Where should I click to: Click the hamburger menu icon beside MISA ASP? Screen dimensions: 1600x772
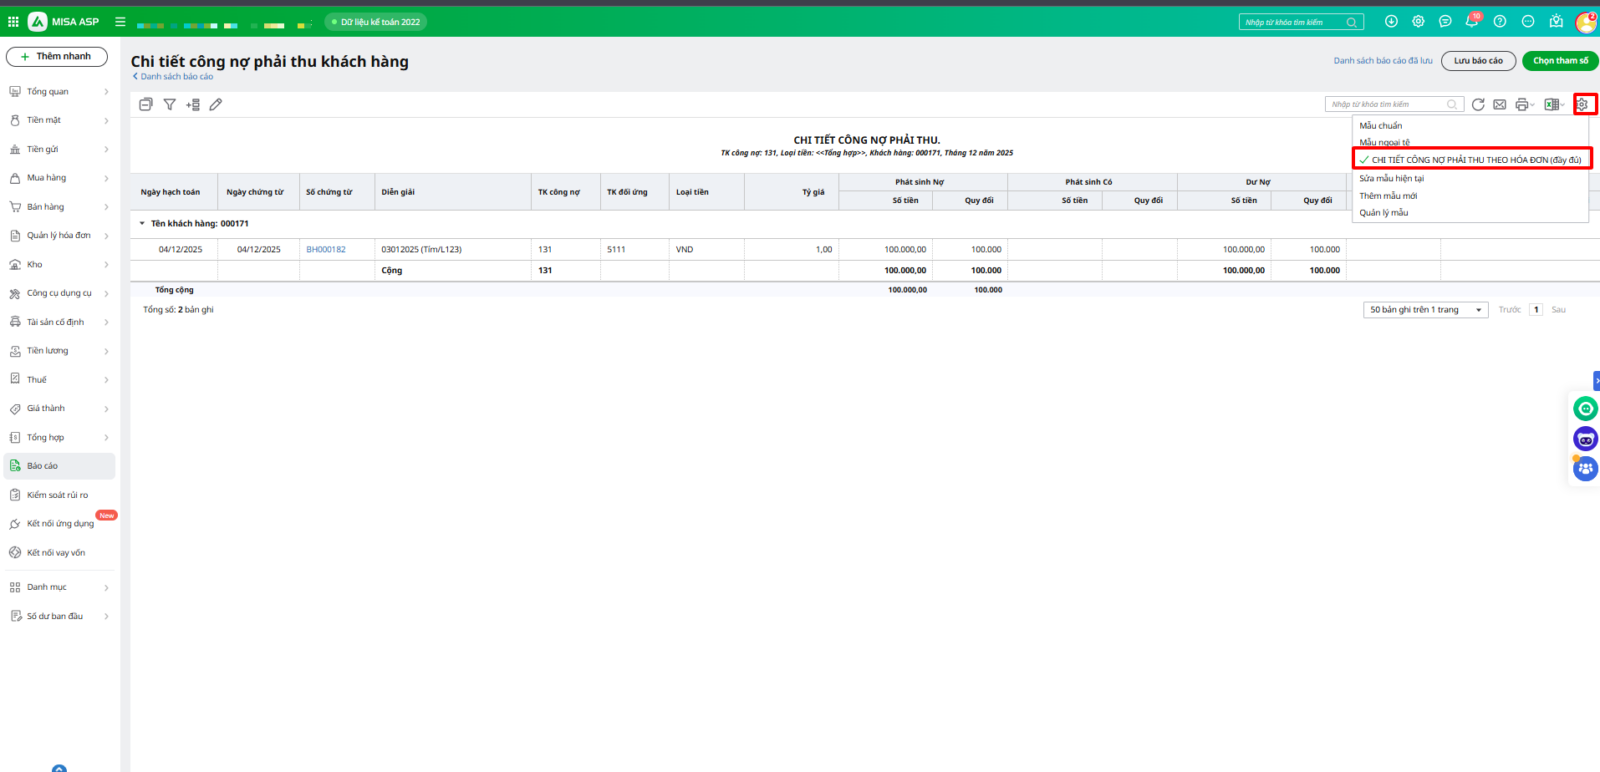(x=120, y=21)
